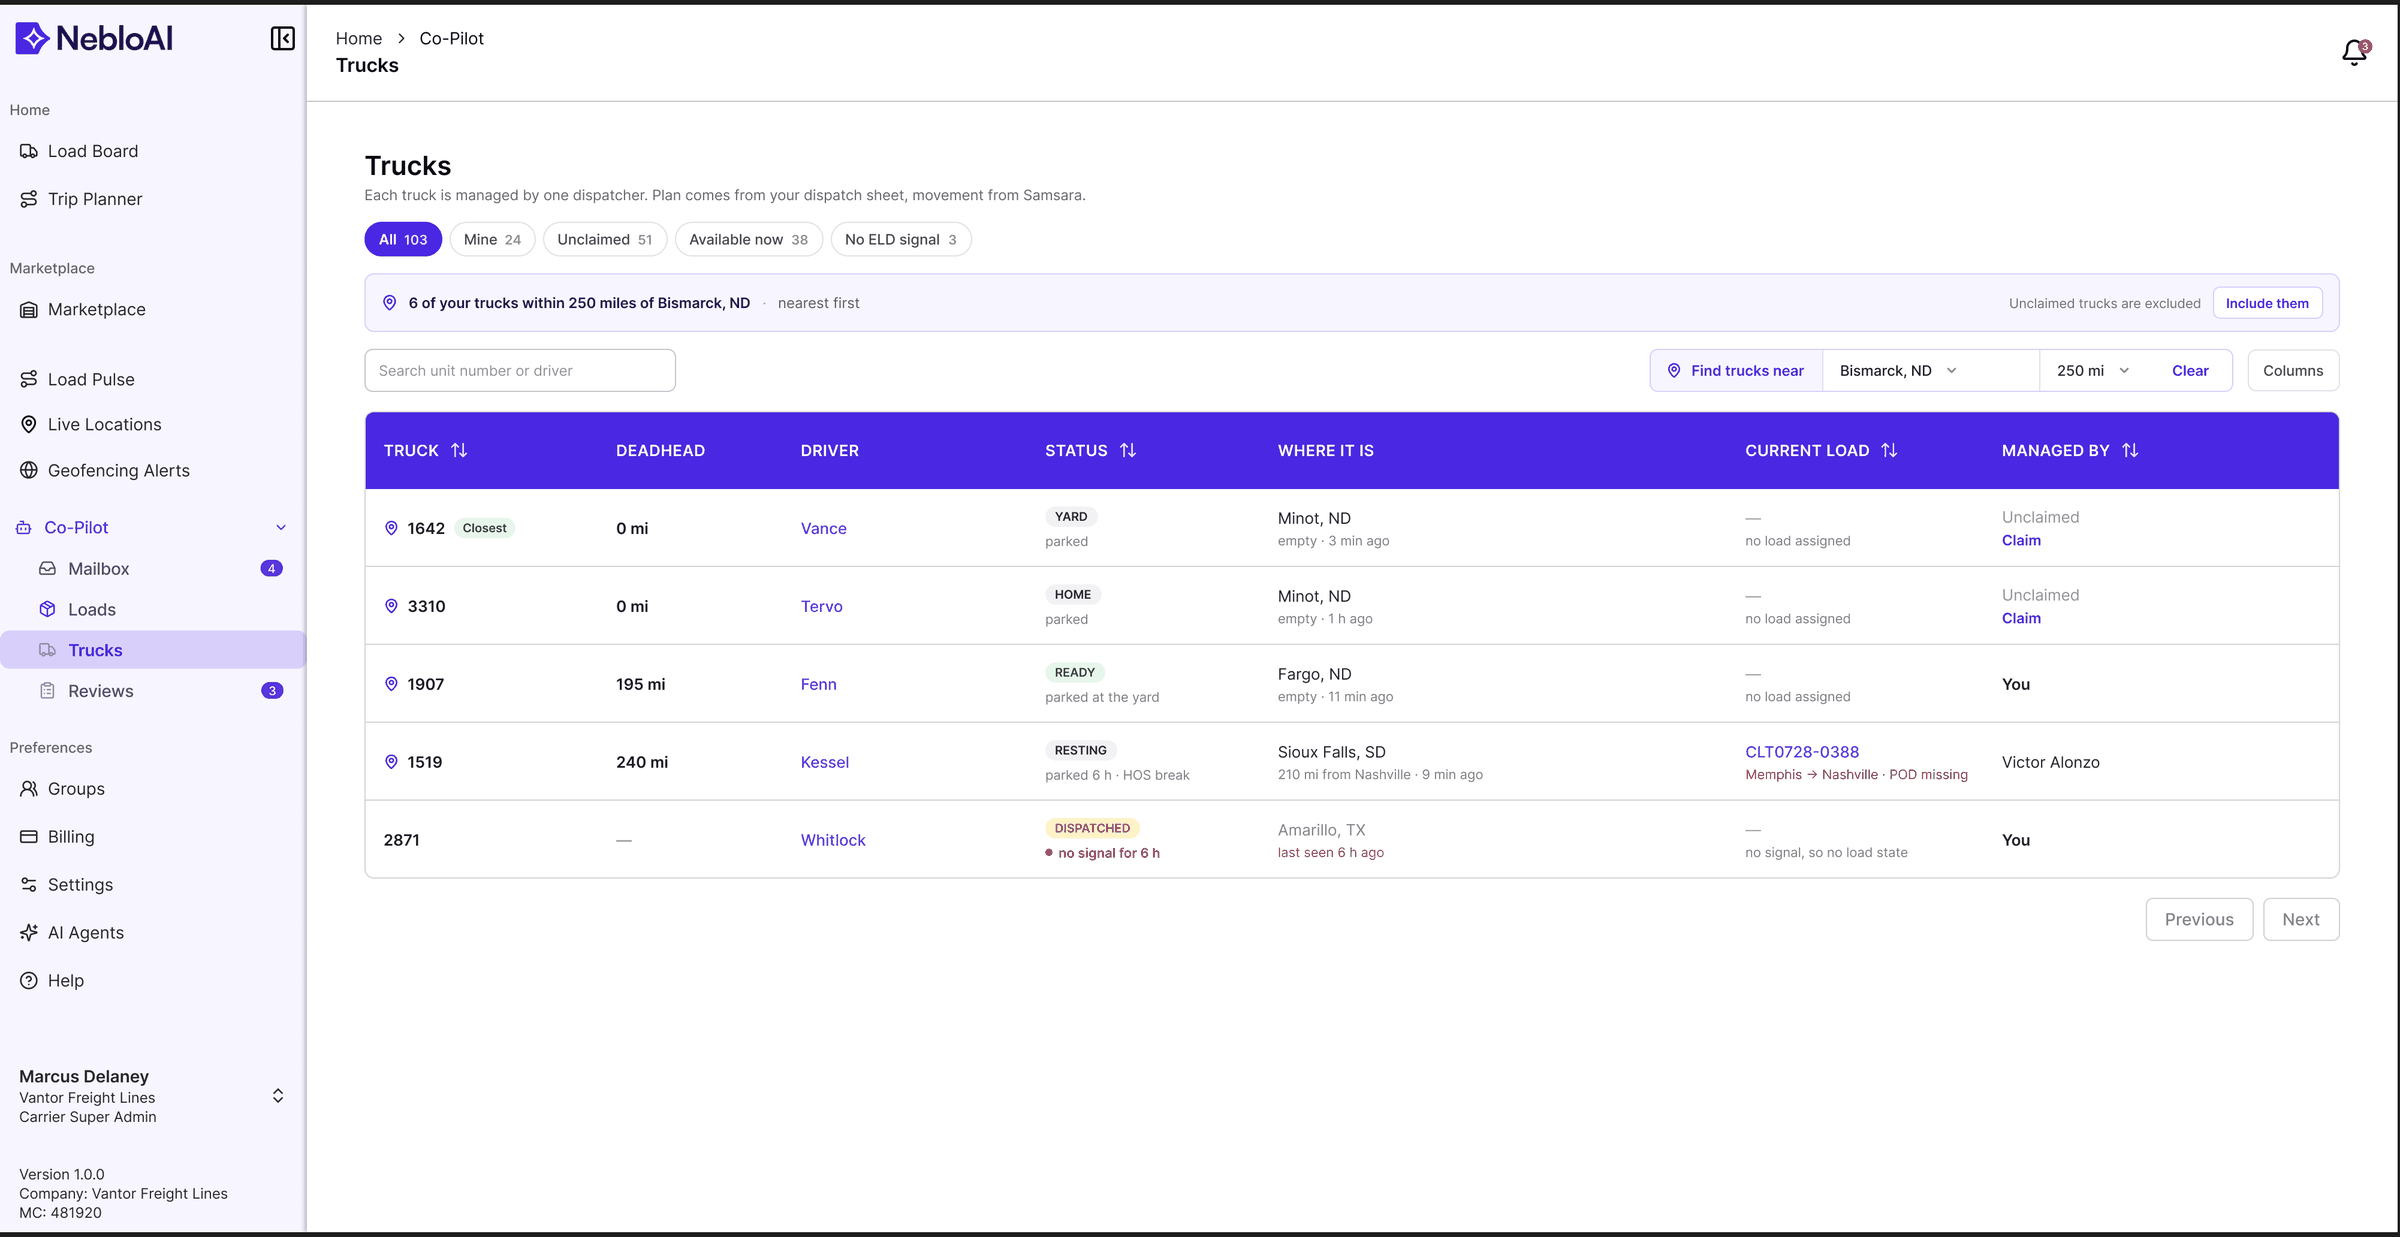This screenshot has width=2400, height=1237.
Task: Open driver Whitlock's profile
Action: click(833, 840)
